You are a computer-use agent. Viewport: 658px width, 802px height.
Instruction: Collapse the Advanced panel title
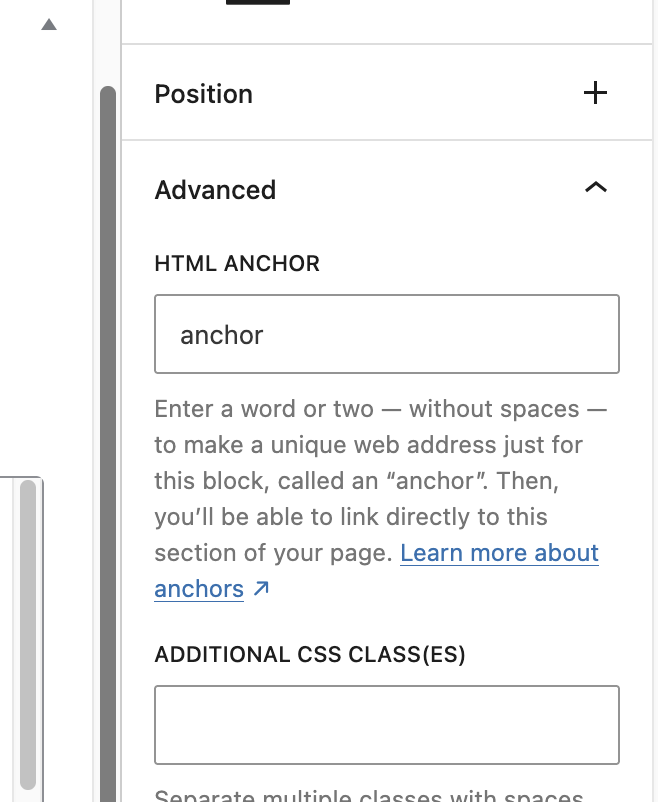(215, 190)
